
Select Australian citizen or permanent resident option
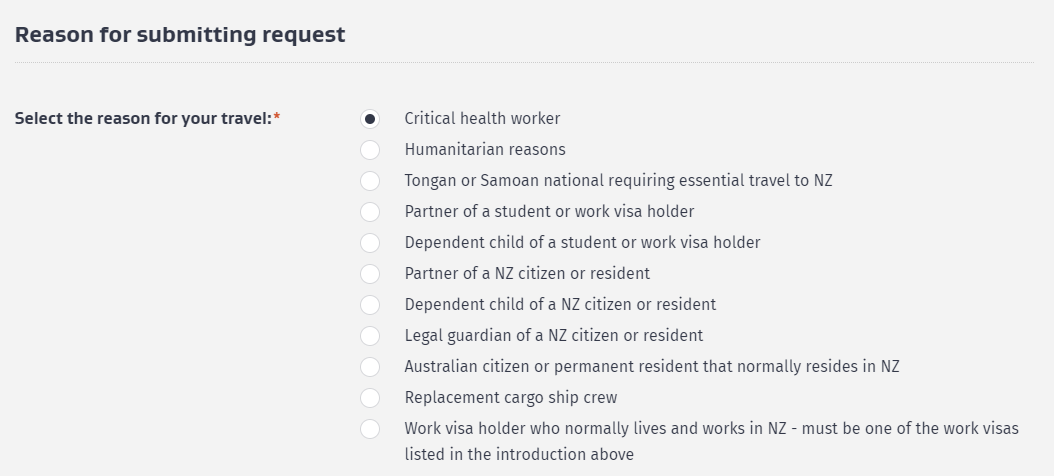370,366
